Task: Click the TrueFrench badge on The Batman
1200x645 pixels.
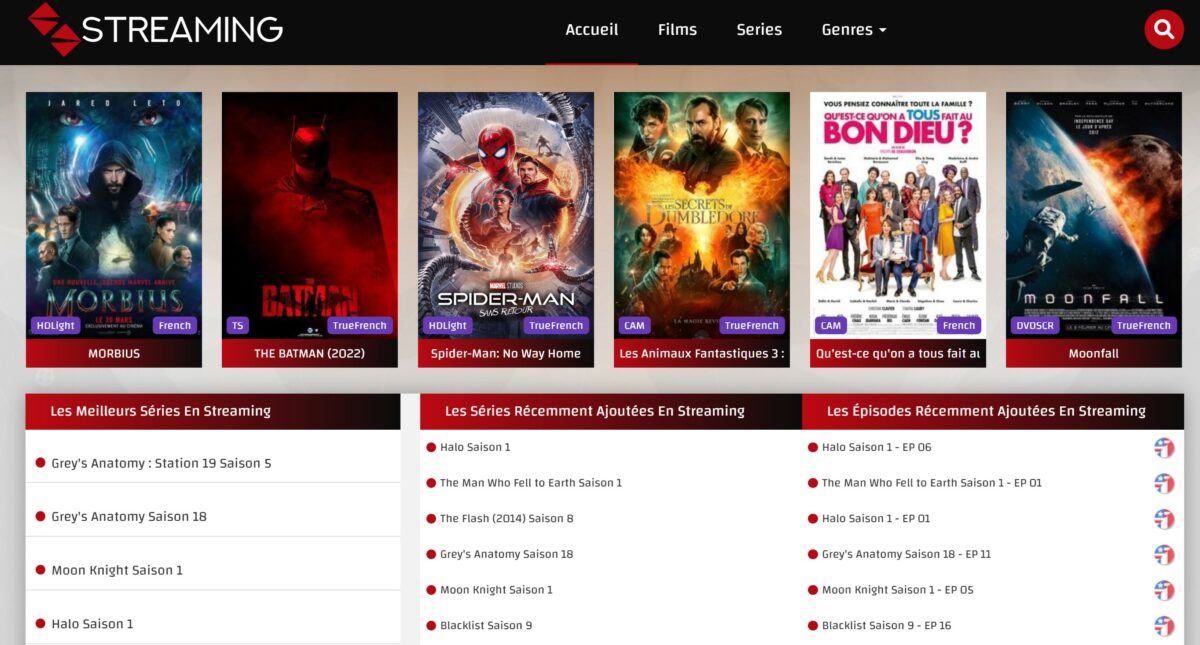Action: pos(360,325)
